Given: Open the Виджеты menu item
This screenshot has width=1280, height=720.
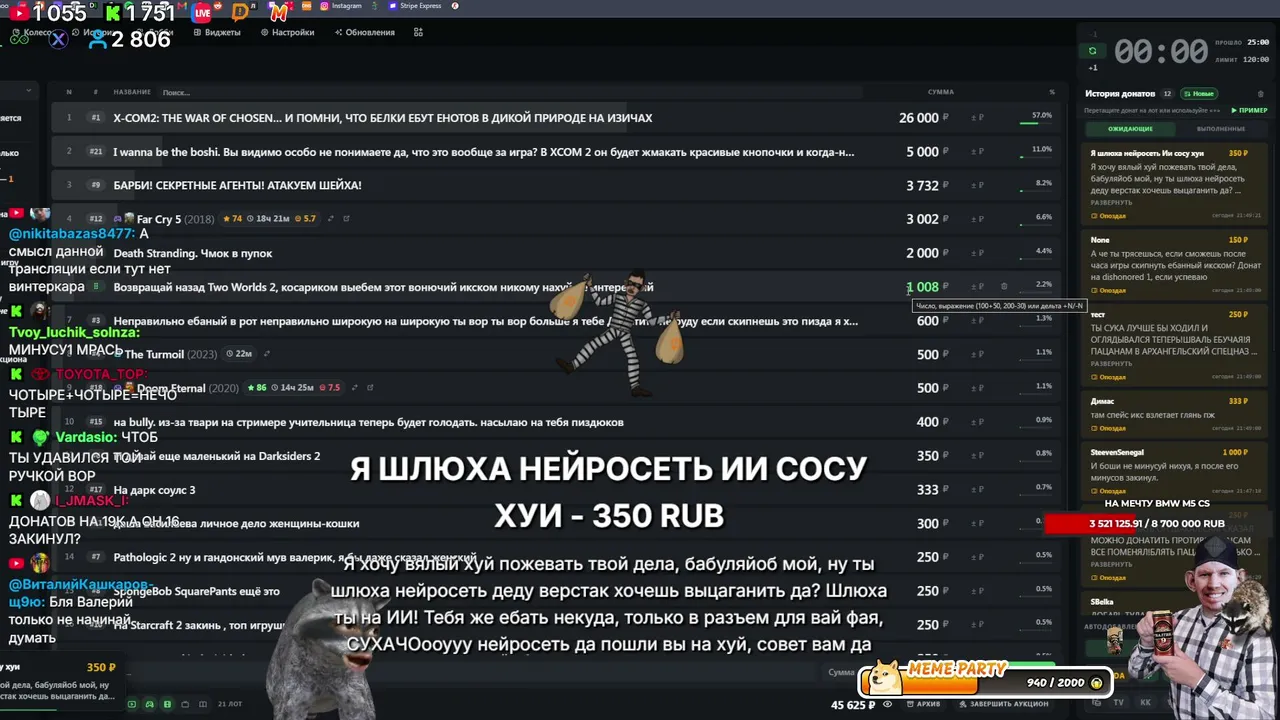Looking at the screenshot, I should point(217,32).
